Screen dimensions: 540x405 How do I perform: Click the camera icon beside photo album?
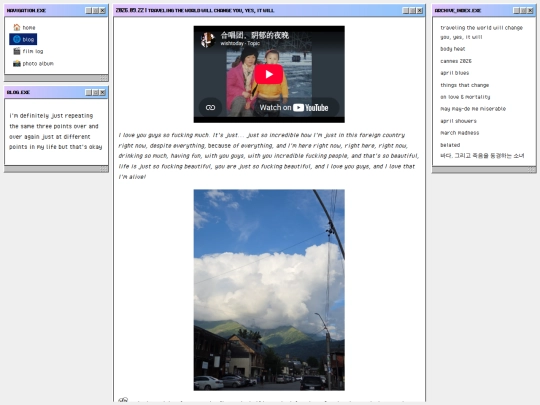click(17, 63)
